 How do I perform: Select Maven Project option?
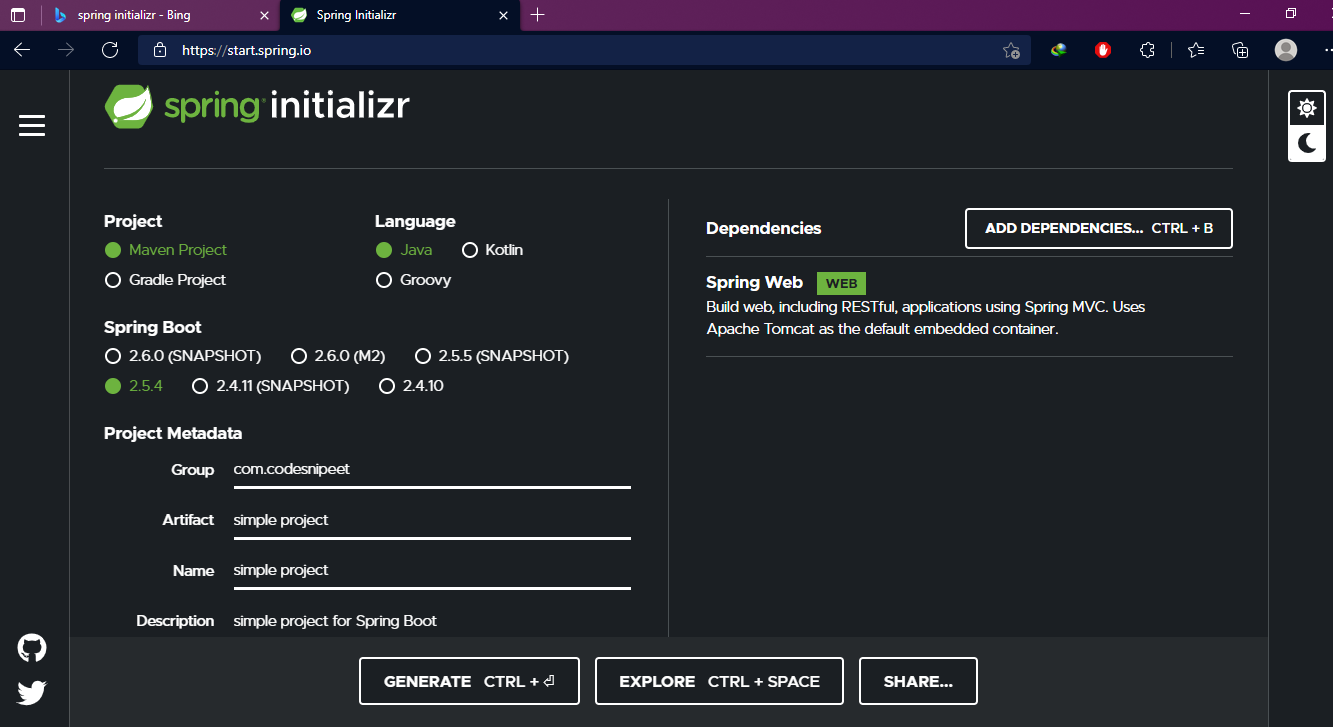(166, 250)
